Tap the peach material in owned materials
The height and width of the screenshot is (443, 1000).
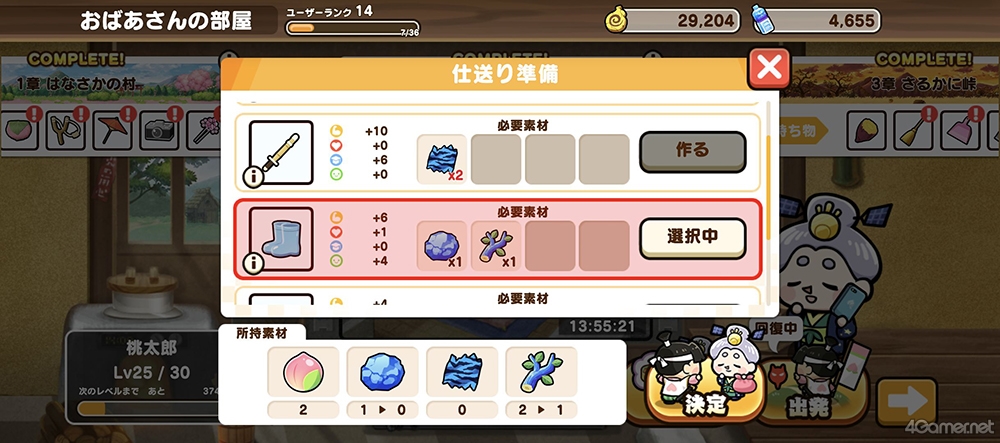tap(303, 374)
